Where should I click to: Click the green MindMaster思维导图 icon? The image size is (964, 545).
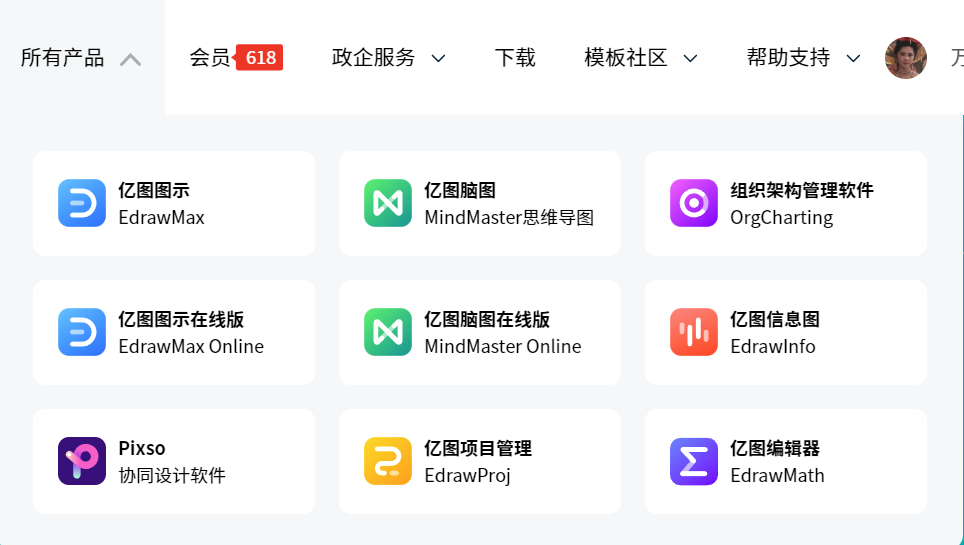coord(388,203)
